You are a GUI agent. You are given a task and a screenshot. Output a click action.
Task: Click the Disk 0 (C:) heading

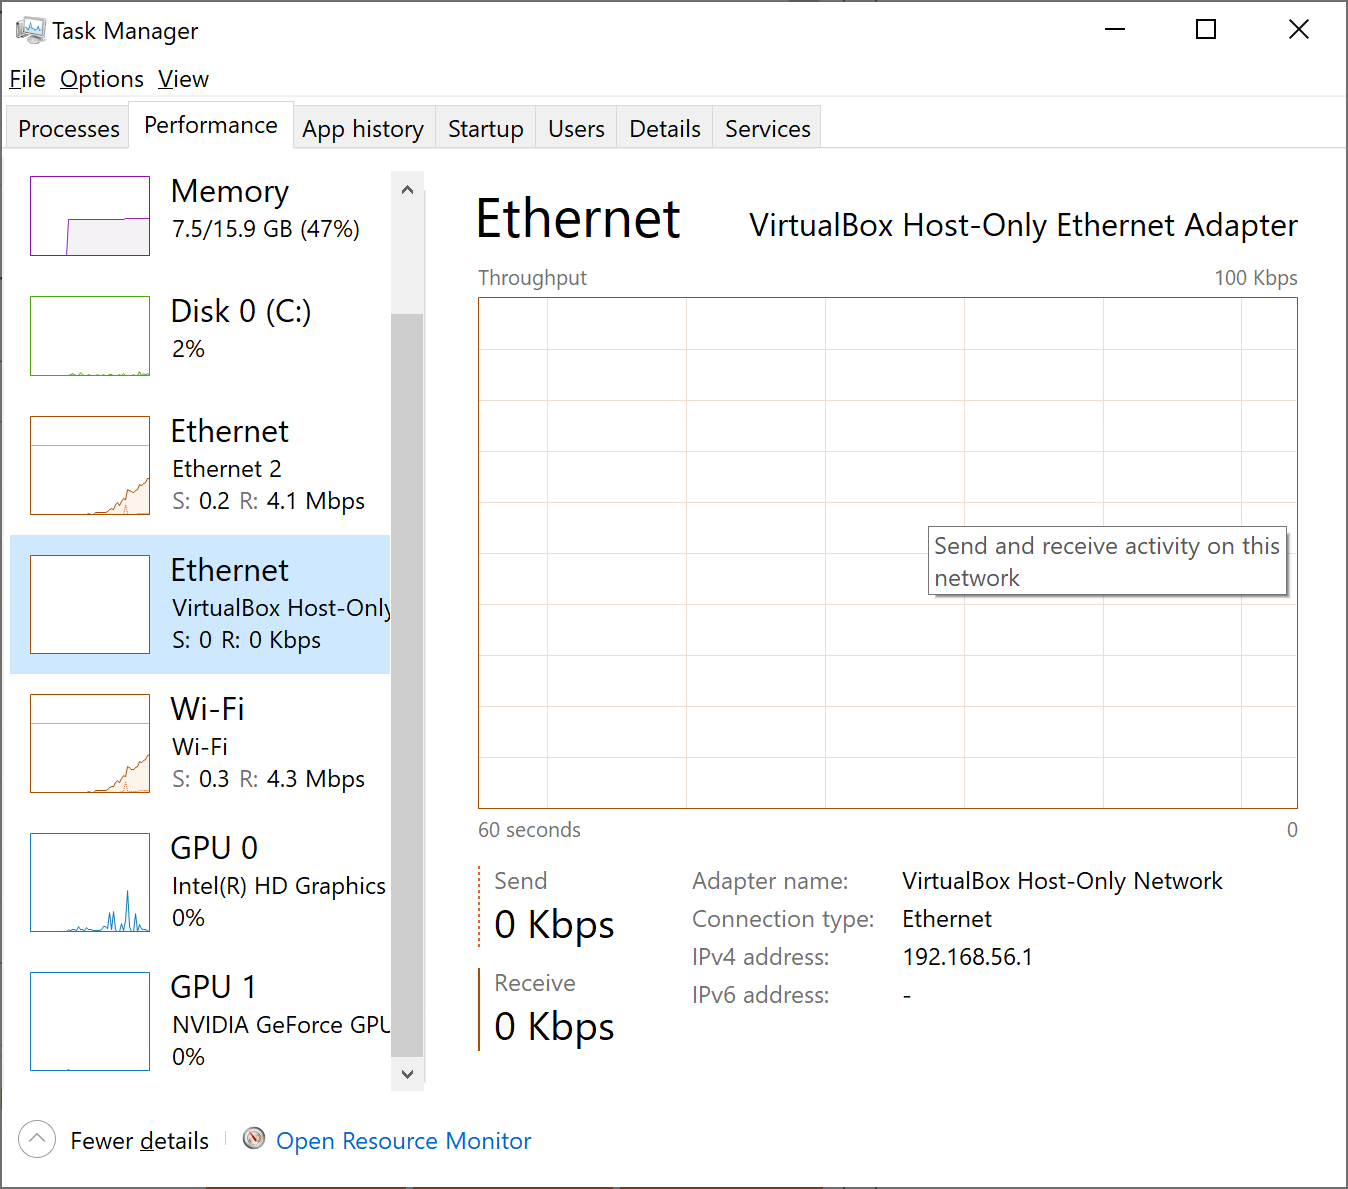[x=241, y=311]
